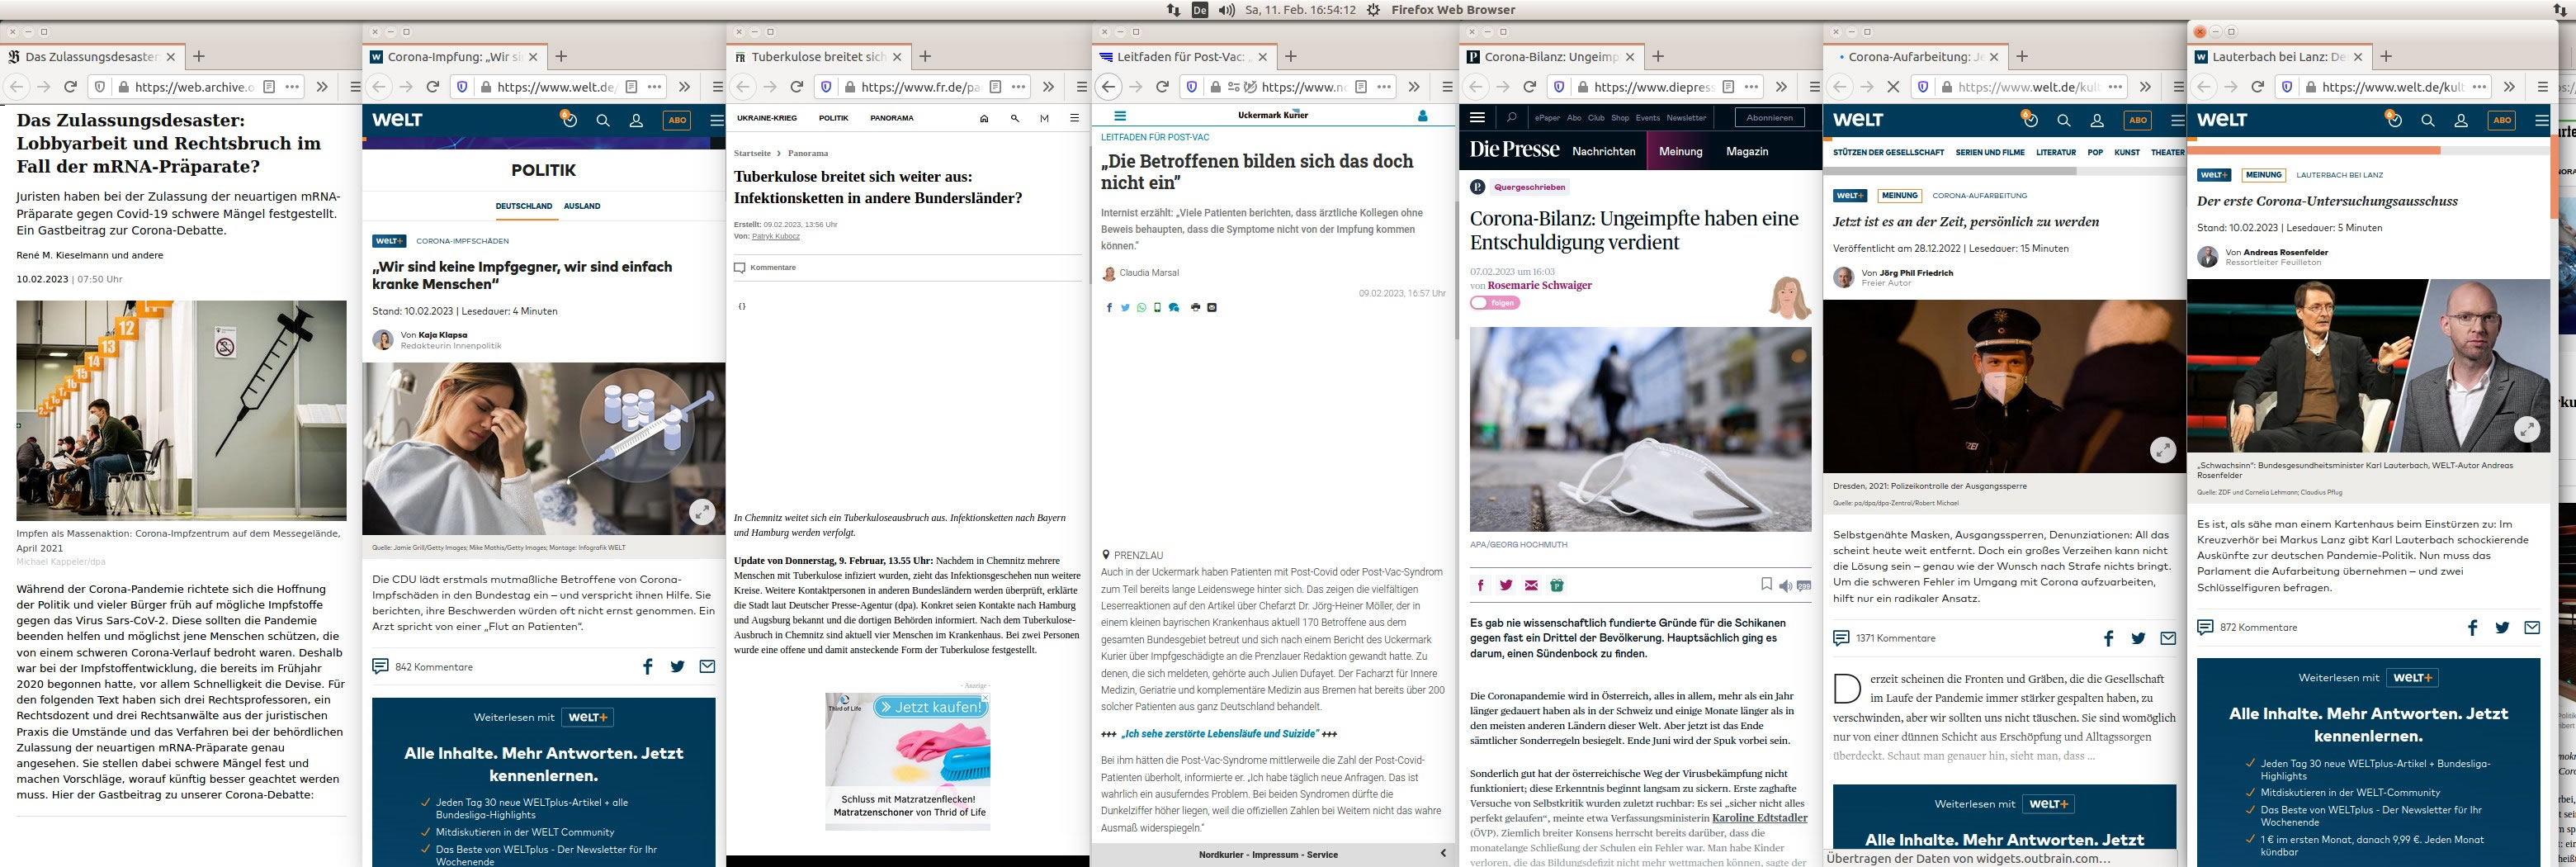
Task: Open the Panorama breadcrumb on fr.de
Action: (x=808, y=153)
